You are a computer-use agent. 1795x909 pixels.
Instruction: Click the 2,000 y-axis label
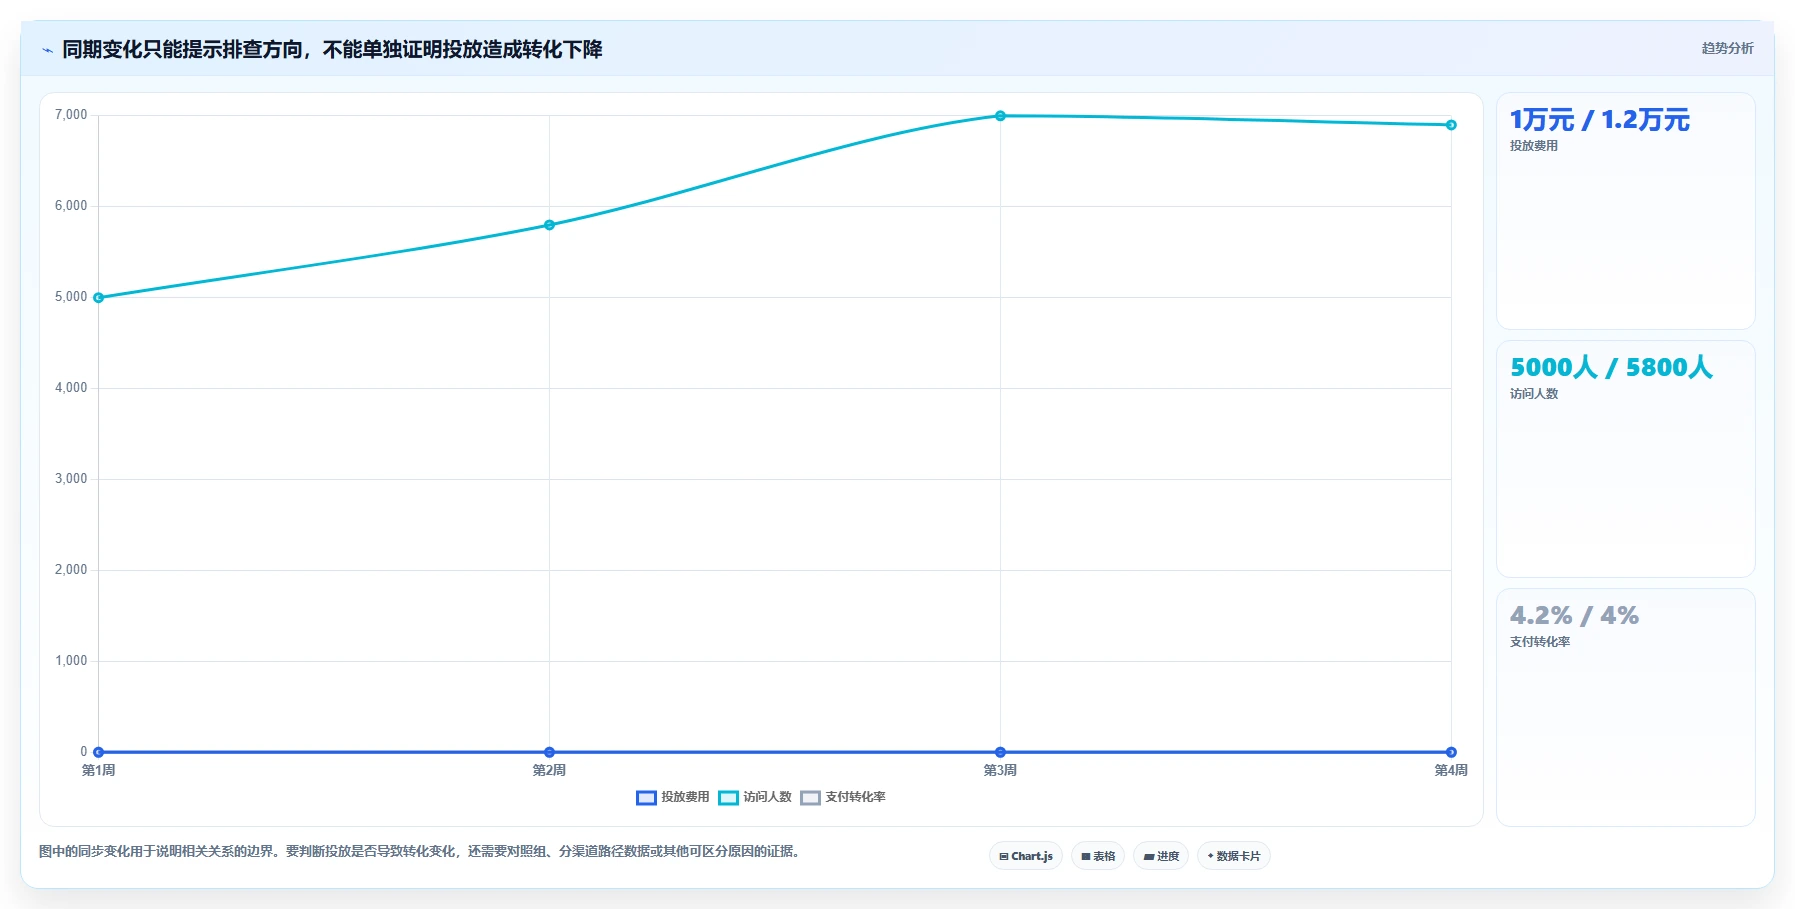(x=71, y=570)
